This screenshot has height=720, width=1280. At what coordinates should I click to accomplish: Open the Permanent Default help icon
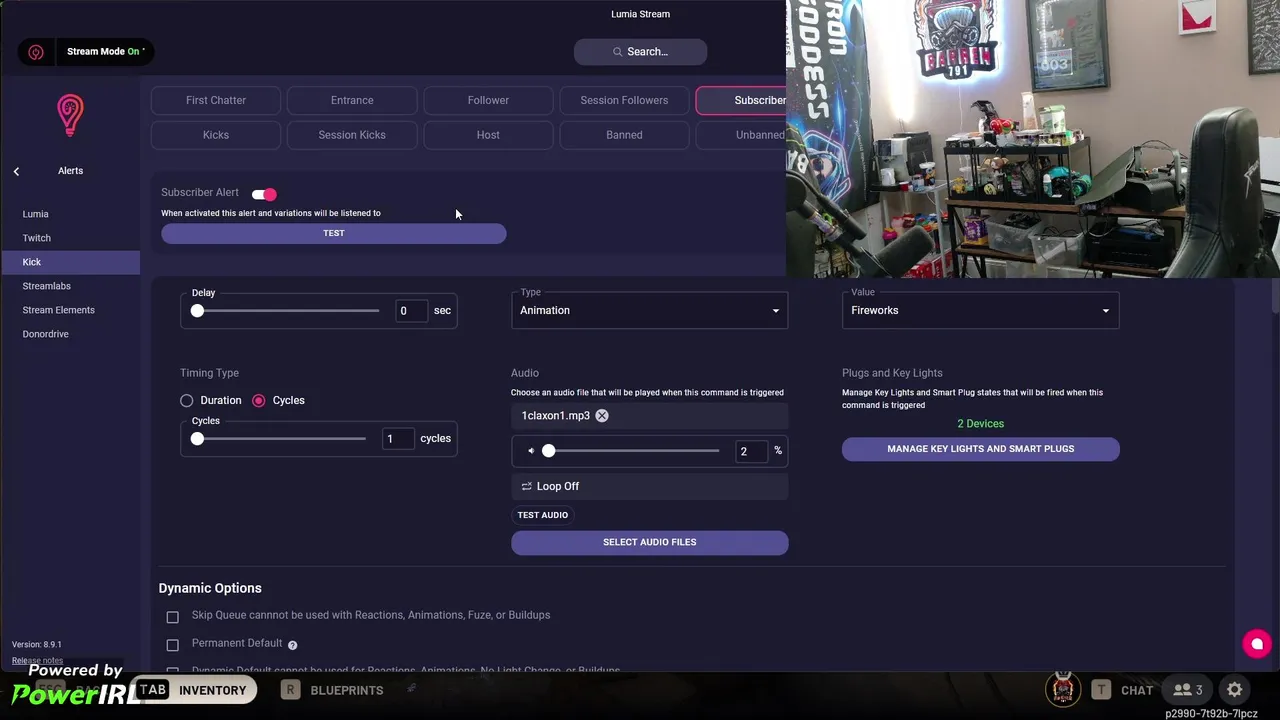click(x=293, y=645)
